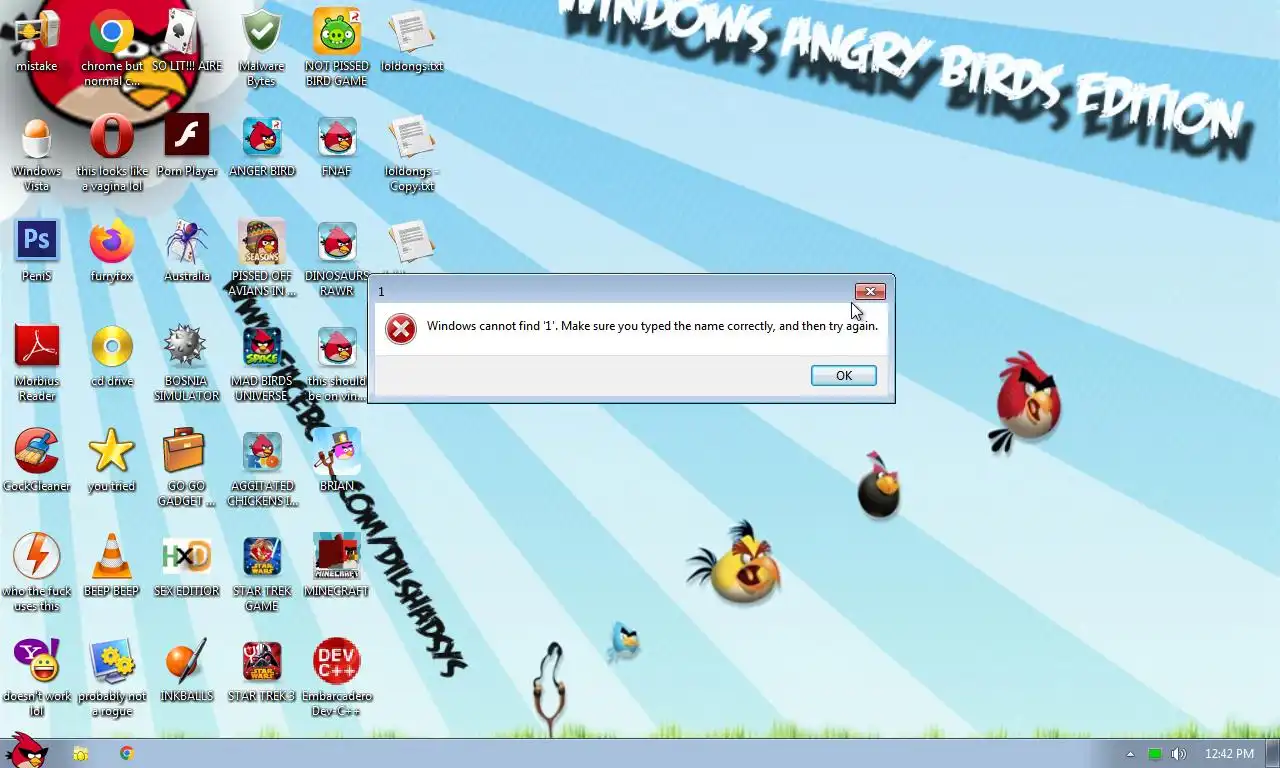Select the "Windows Vista" egg icon
1280x768 pixels.
click(37, 153)
